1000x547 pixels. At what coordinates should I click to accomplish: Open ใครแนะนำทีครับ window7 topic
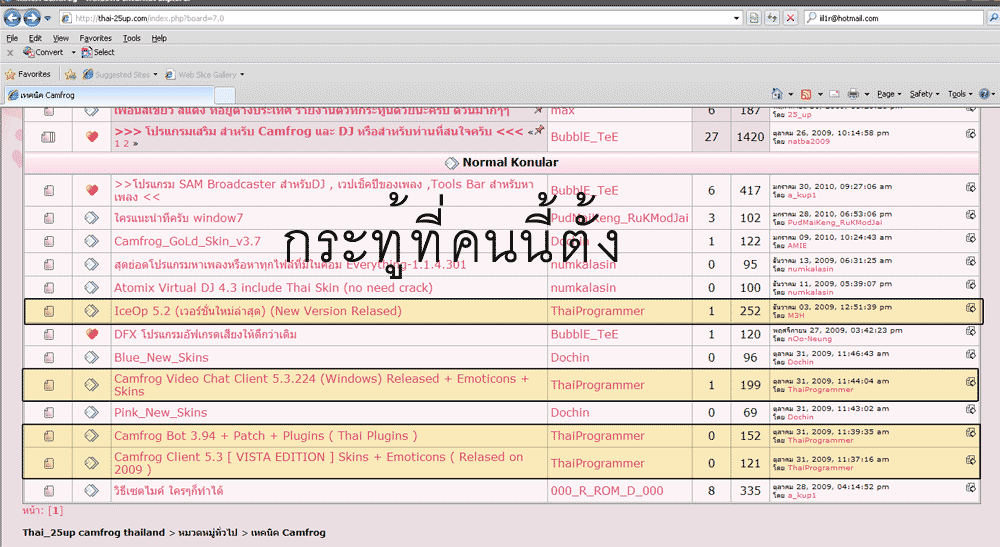(x=179, y=218)
